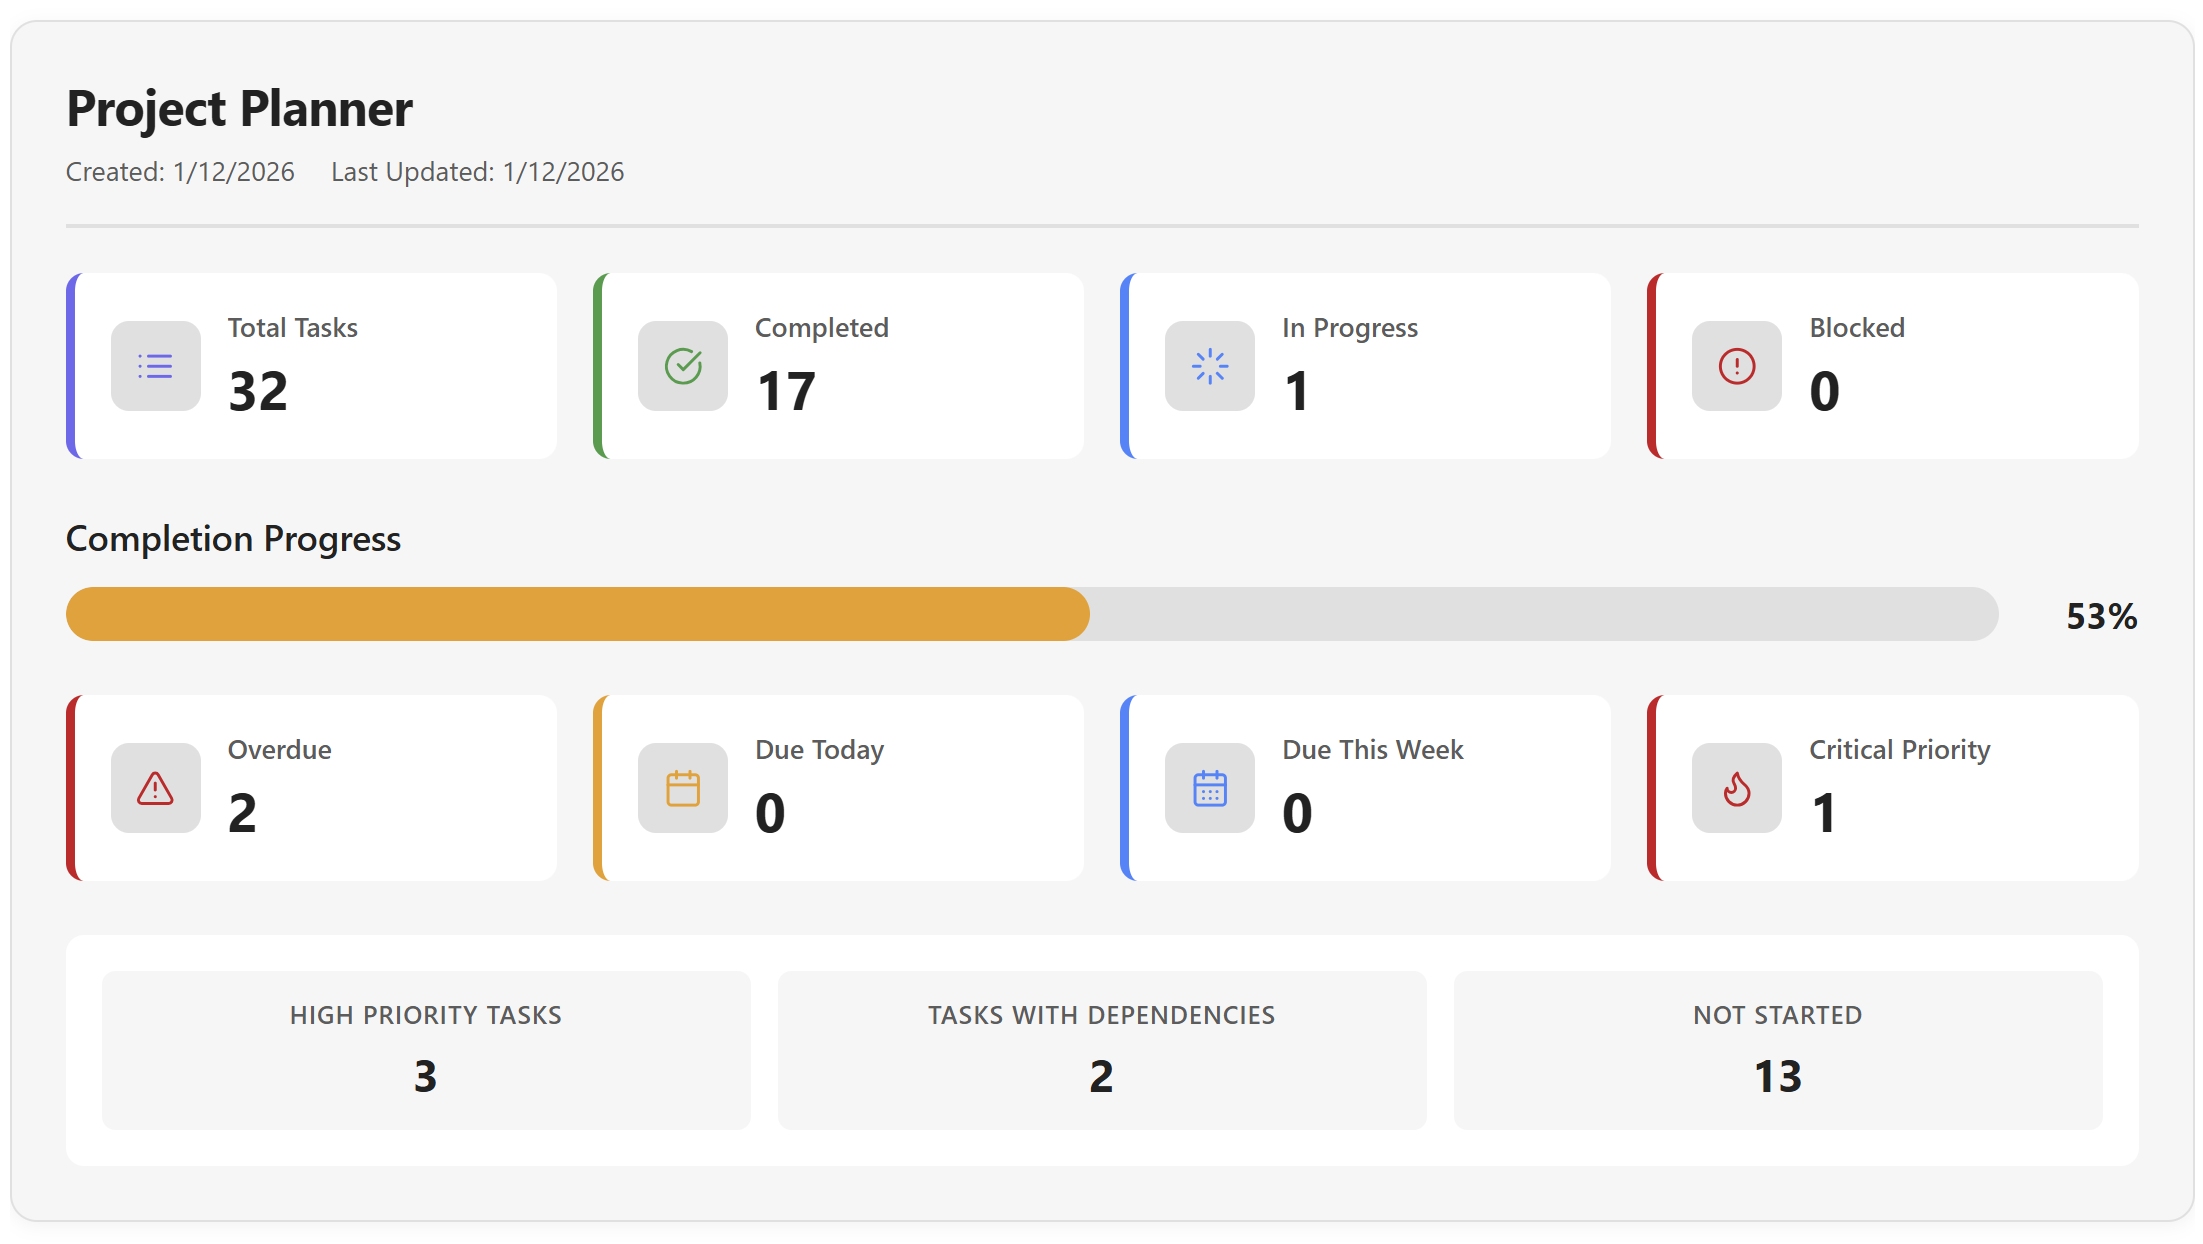Click the 53% progress percentage label
This screenshot has height=1244, width=2203.
(x=2101, y=616)
